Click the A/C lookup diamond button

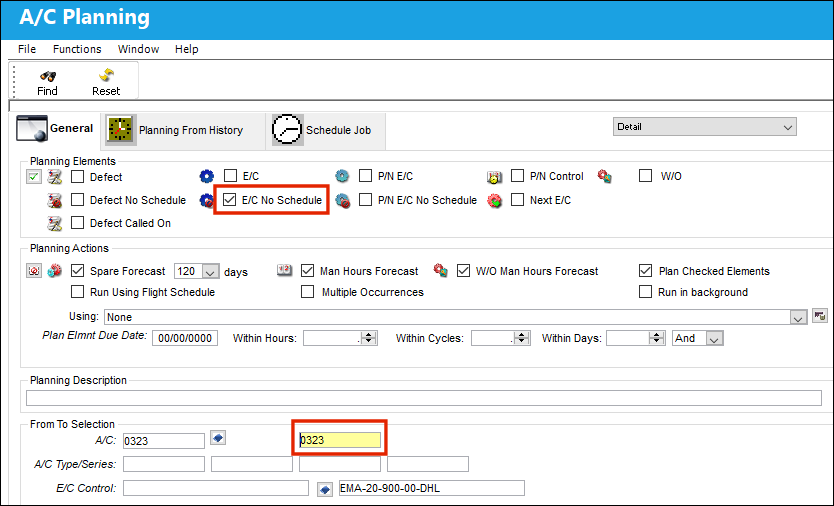coord(218,438)
